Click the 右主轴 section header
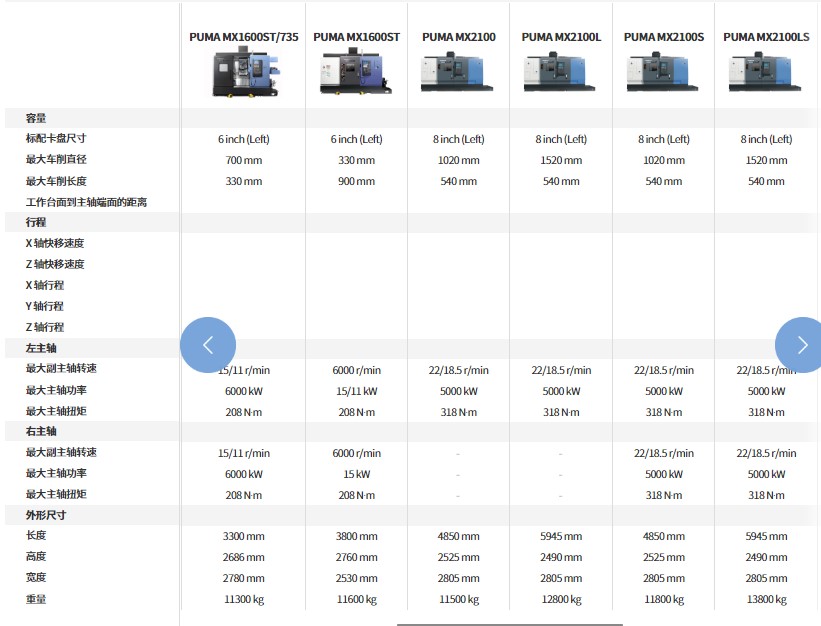 click(x=41, y=431)
